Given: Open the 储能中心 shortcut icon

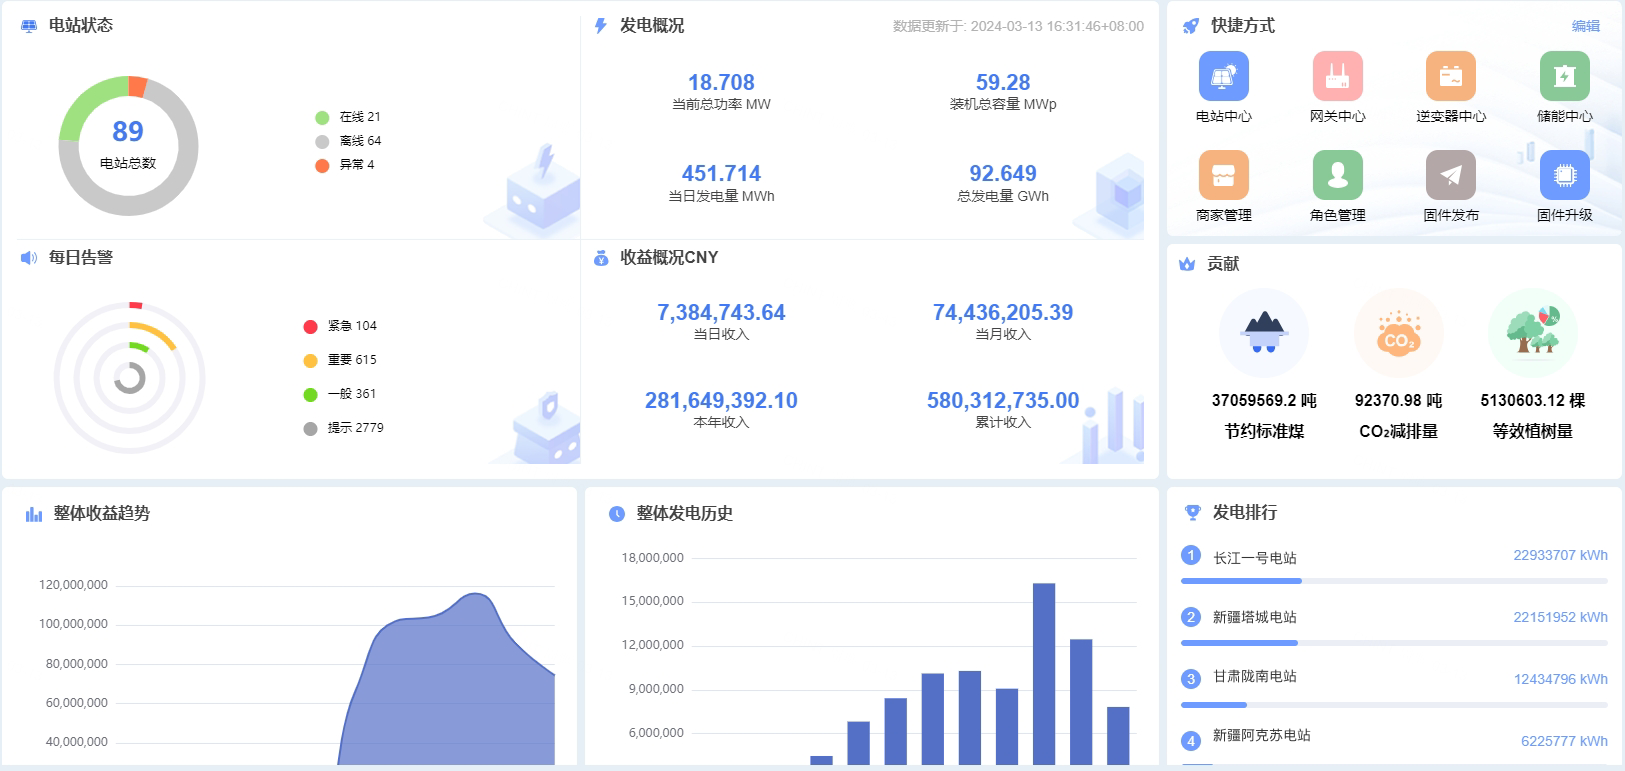Looking at the screenshot, I should click(x=1565, y=76).
